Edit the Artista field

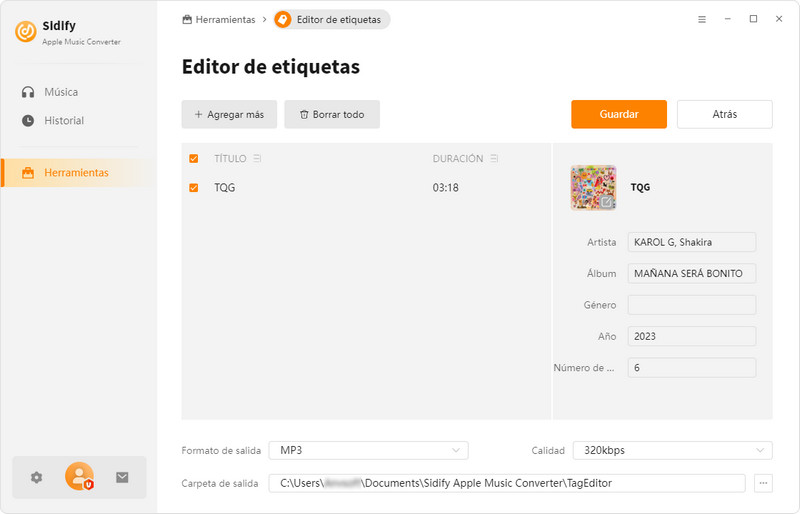pos(692,242)
